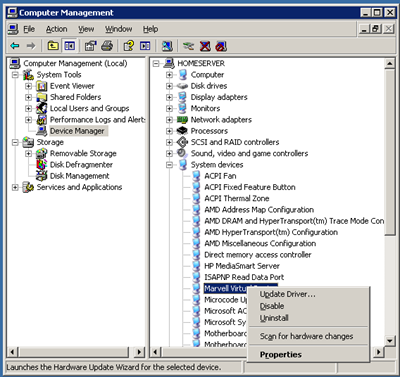Expand Services and Applications node

(15, 187)
